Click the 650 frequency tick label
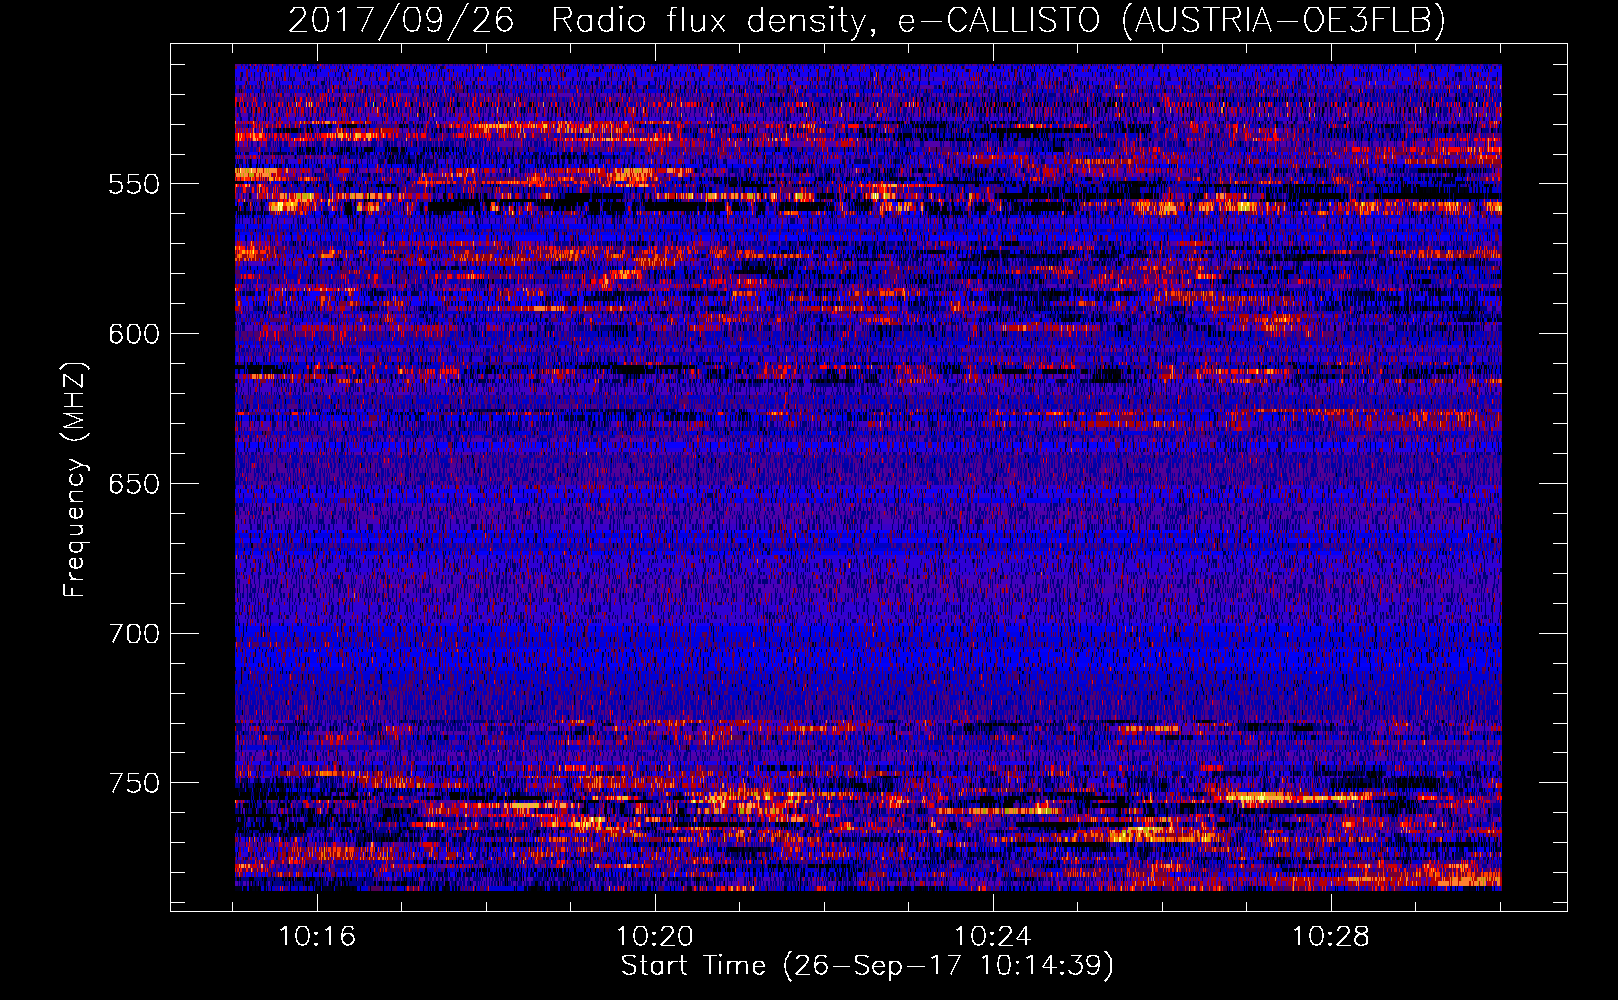This screenshot has height=1000, width=1618. pyautogui.click(x=134, y=484)
